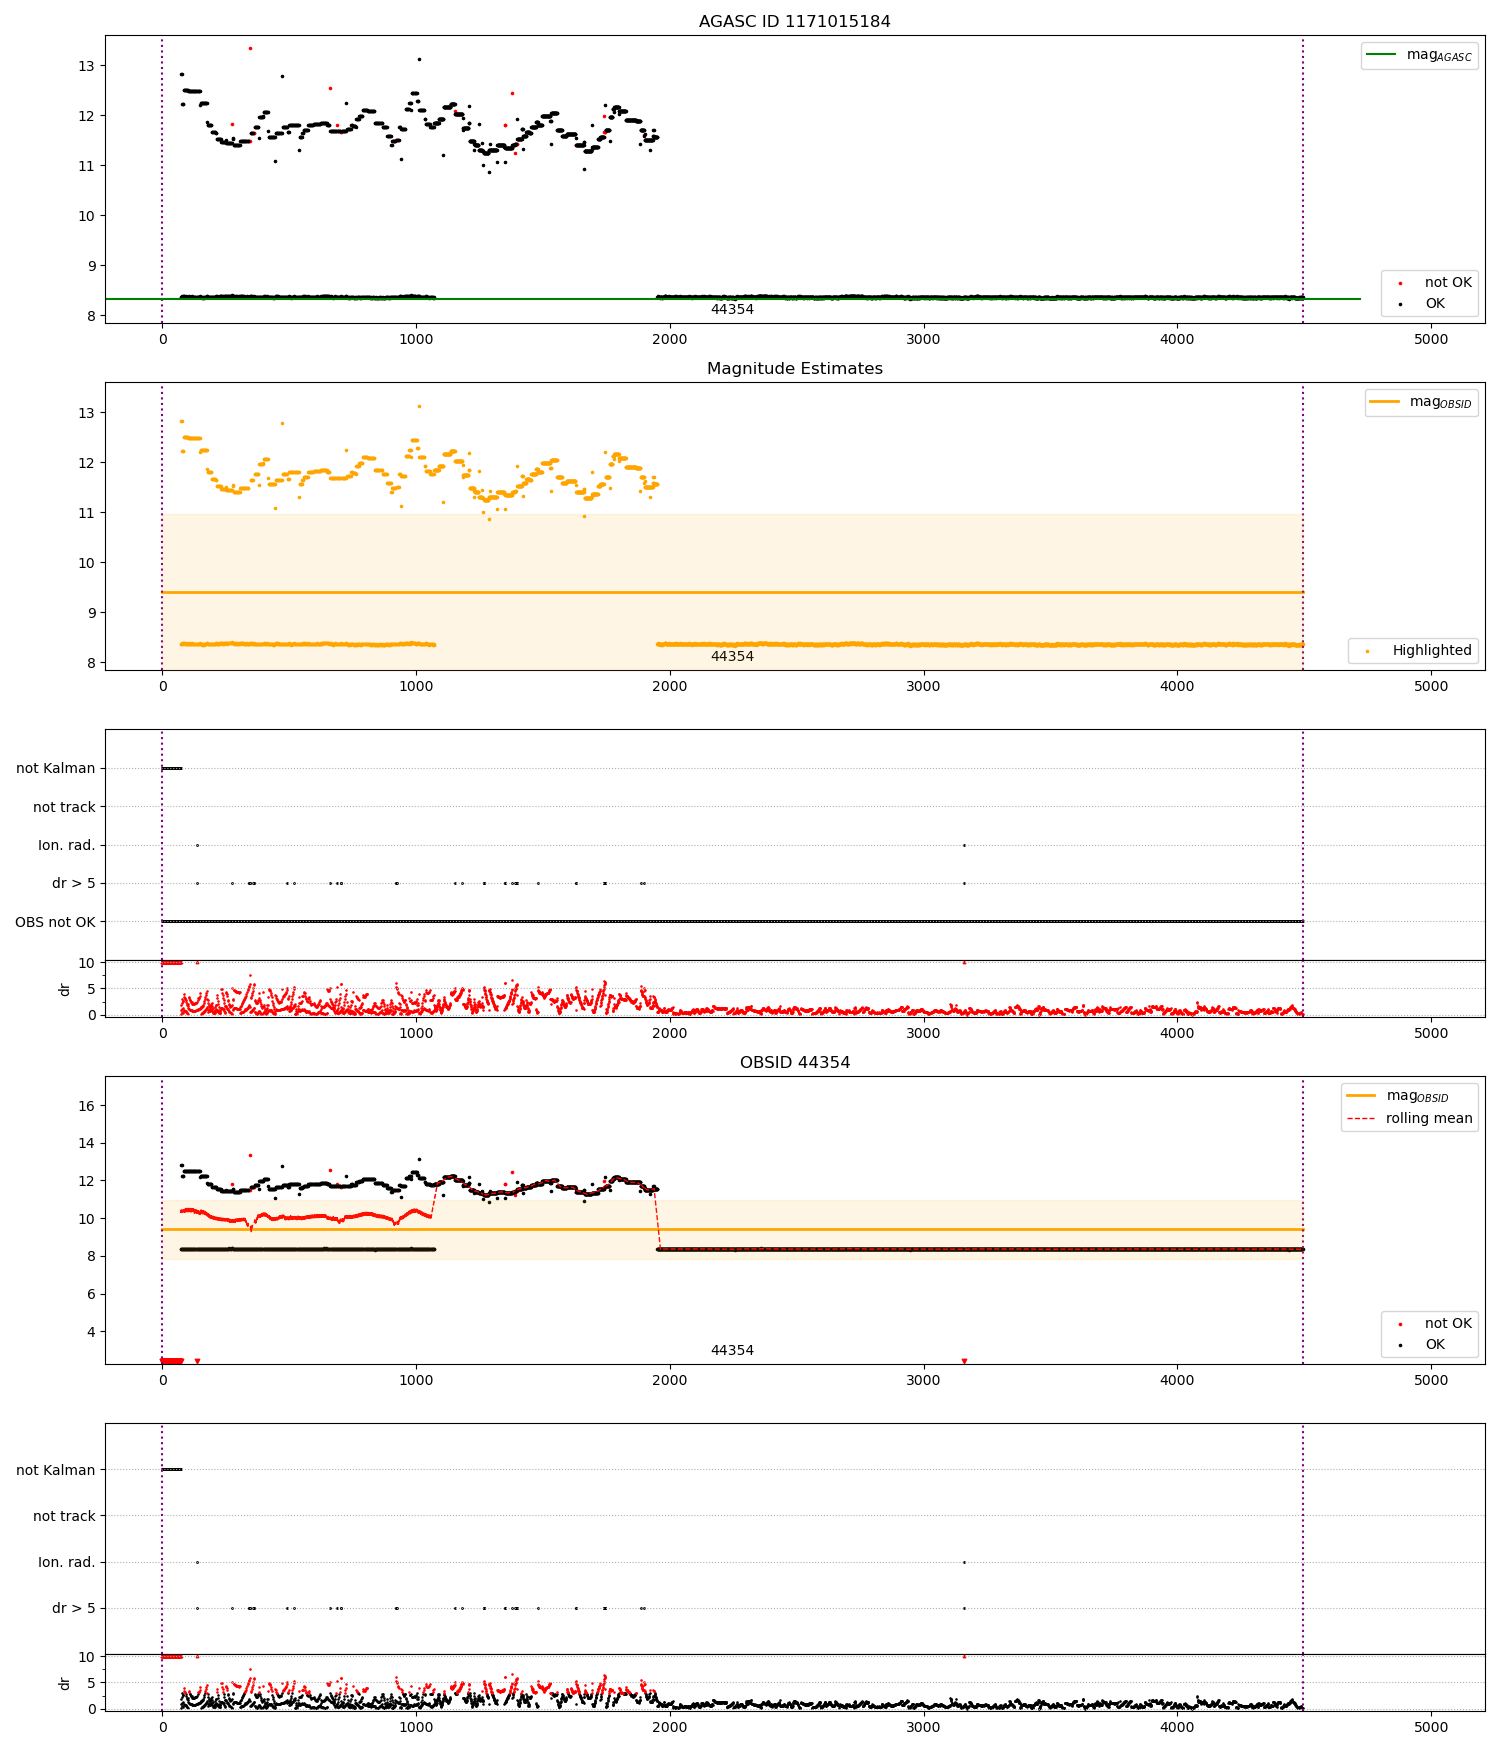Viewport: 1500px width, 1750px height.
Task: Click the 'not OK' legend entry in OBSID 44354 plot
Action: 1429,1323
